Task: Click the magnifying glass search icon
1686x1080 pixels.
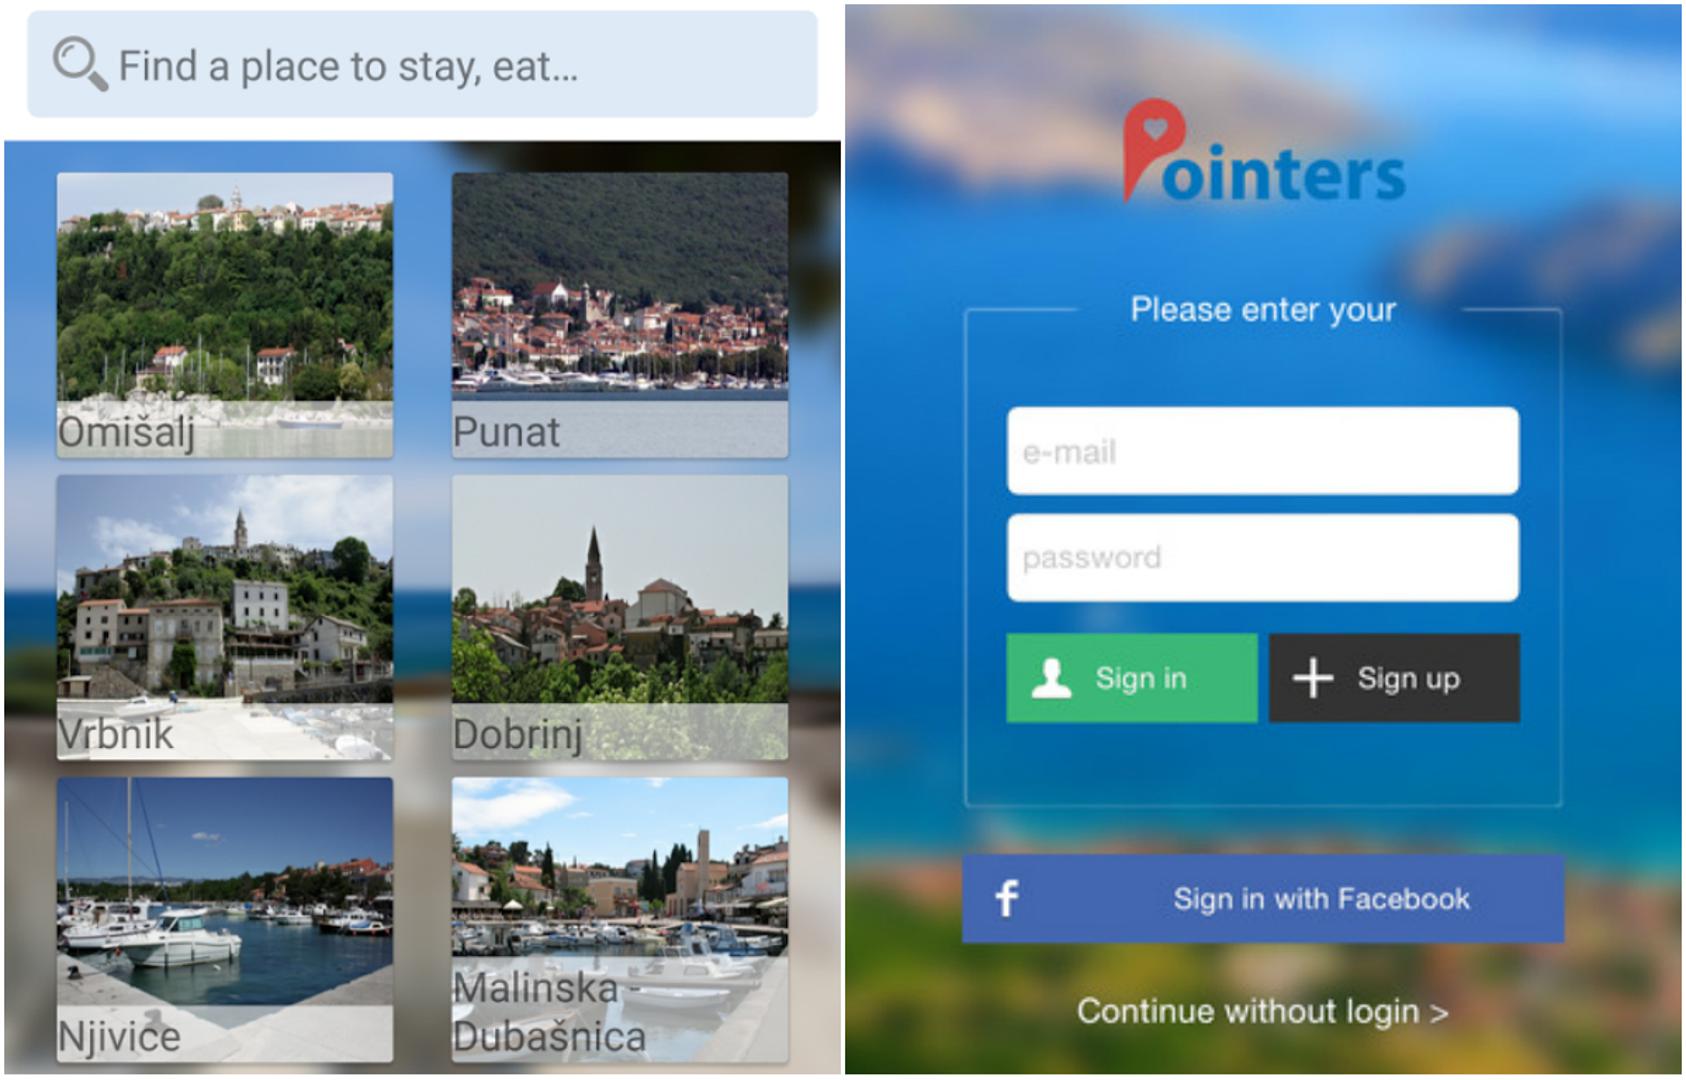Action: tap(80, 65)
